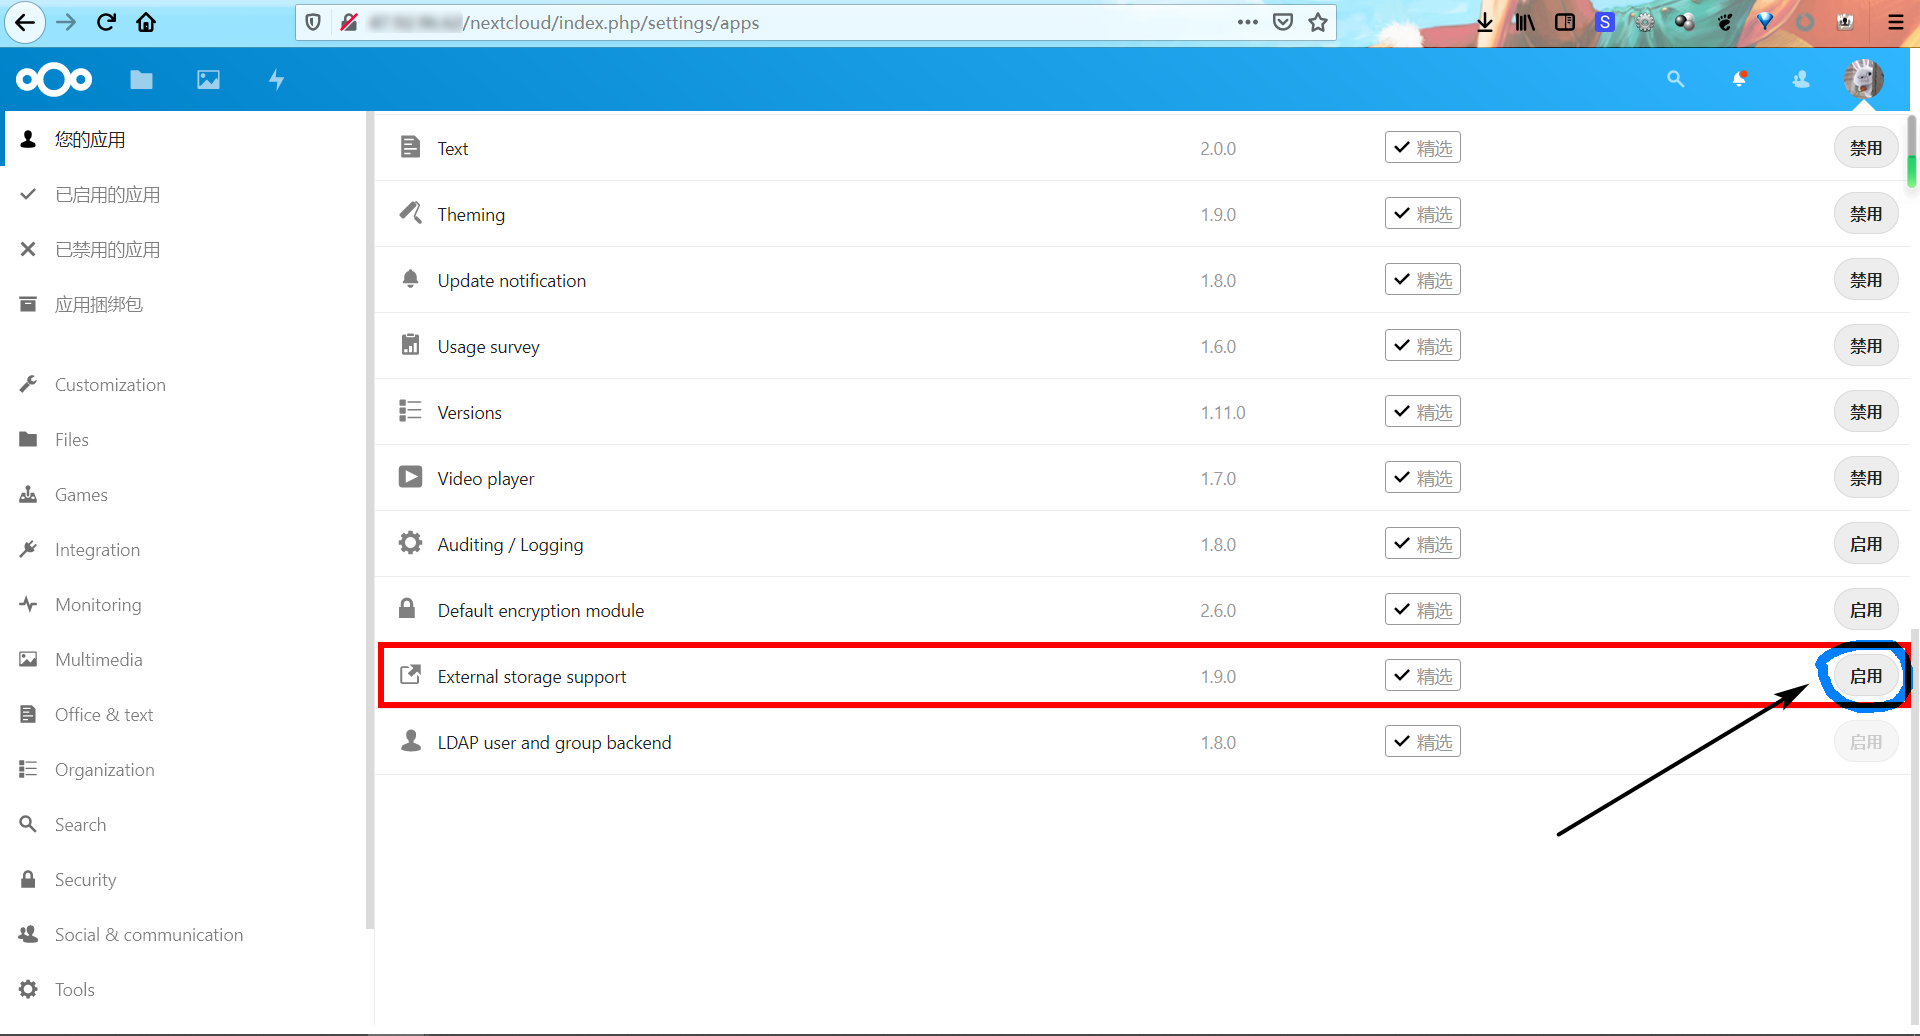Viewport: 1920px width, 1036px height.
Task: Open the browser menu hamburger
Action: click(x=1895, y=22)
